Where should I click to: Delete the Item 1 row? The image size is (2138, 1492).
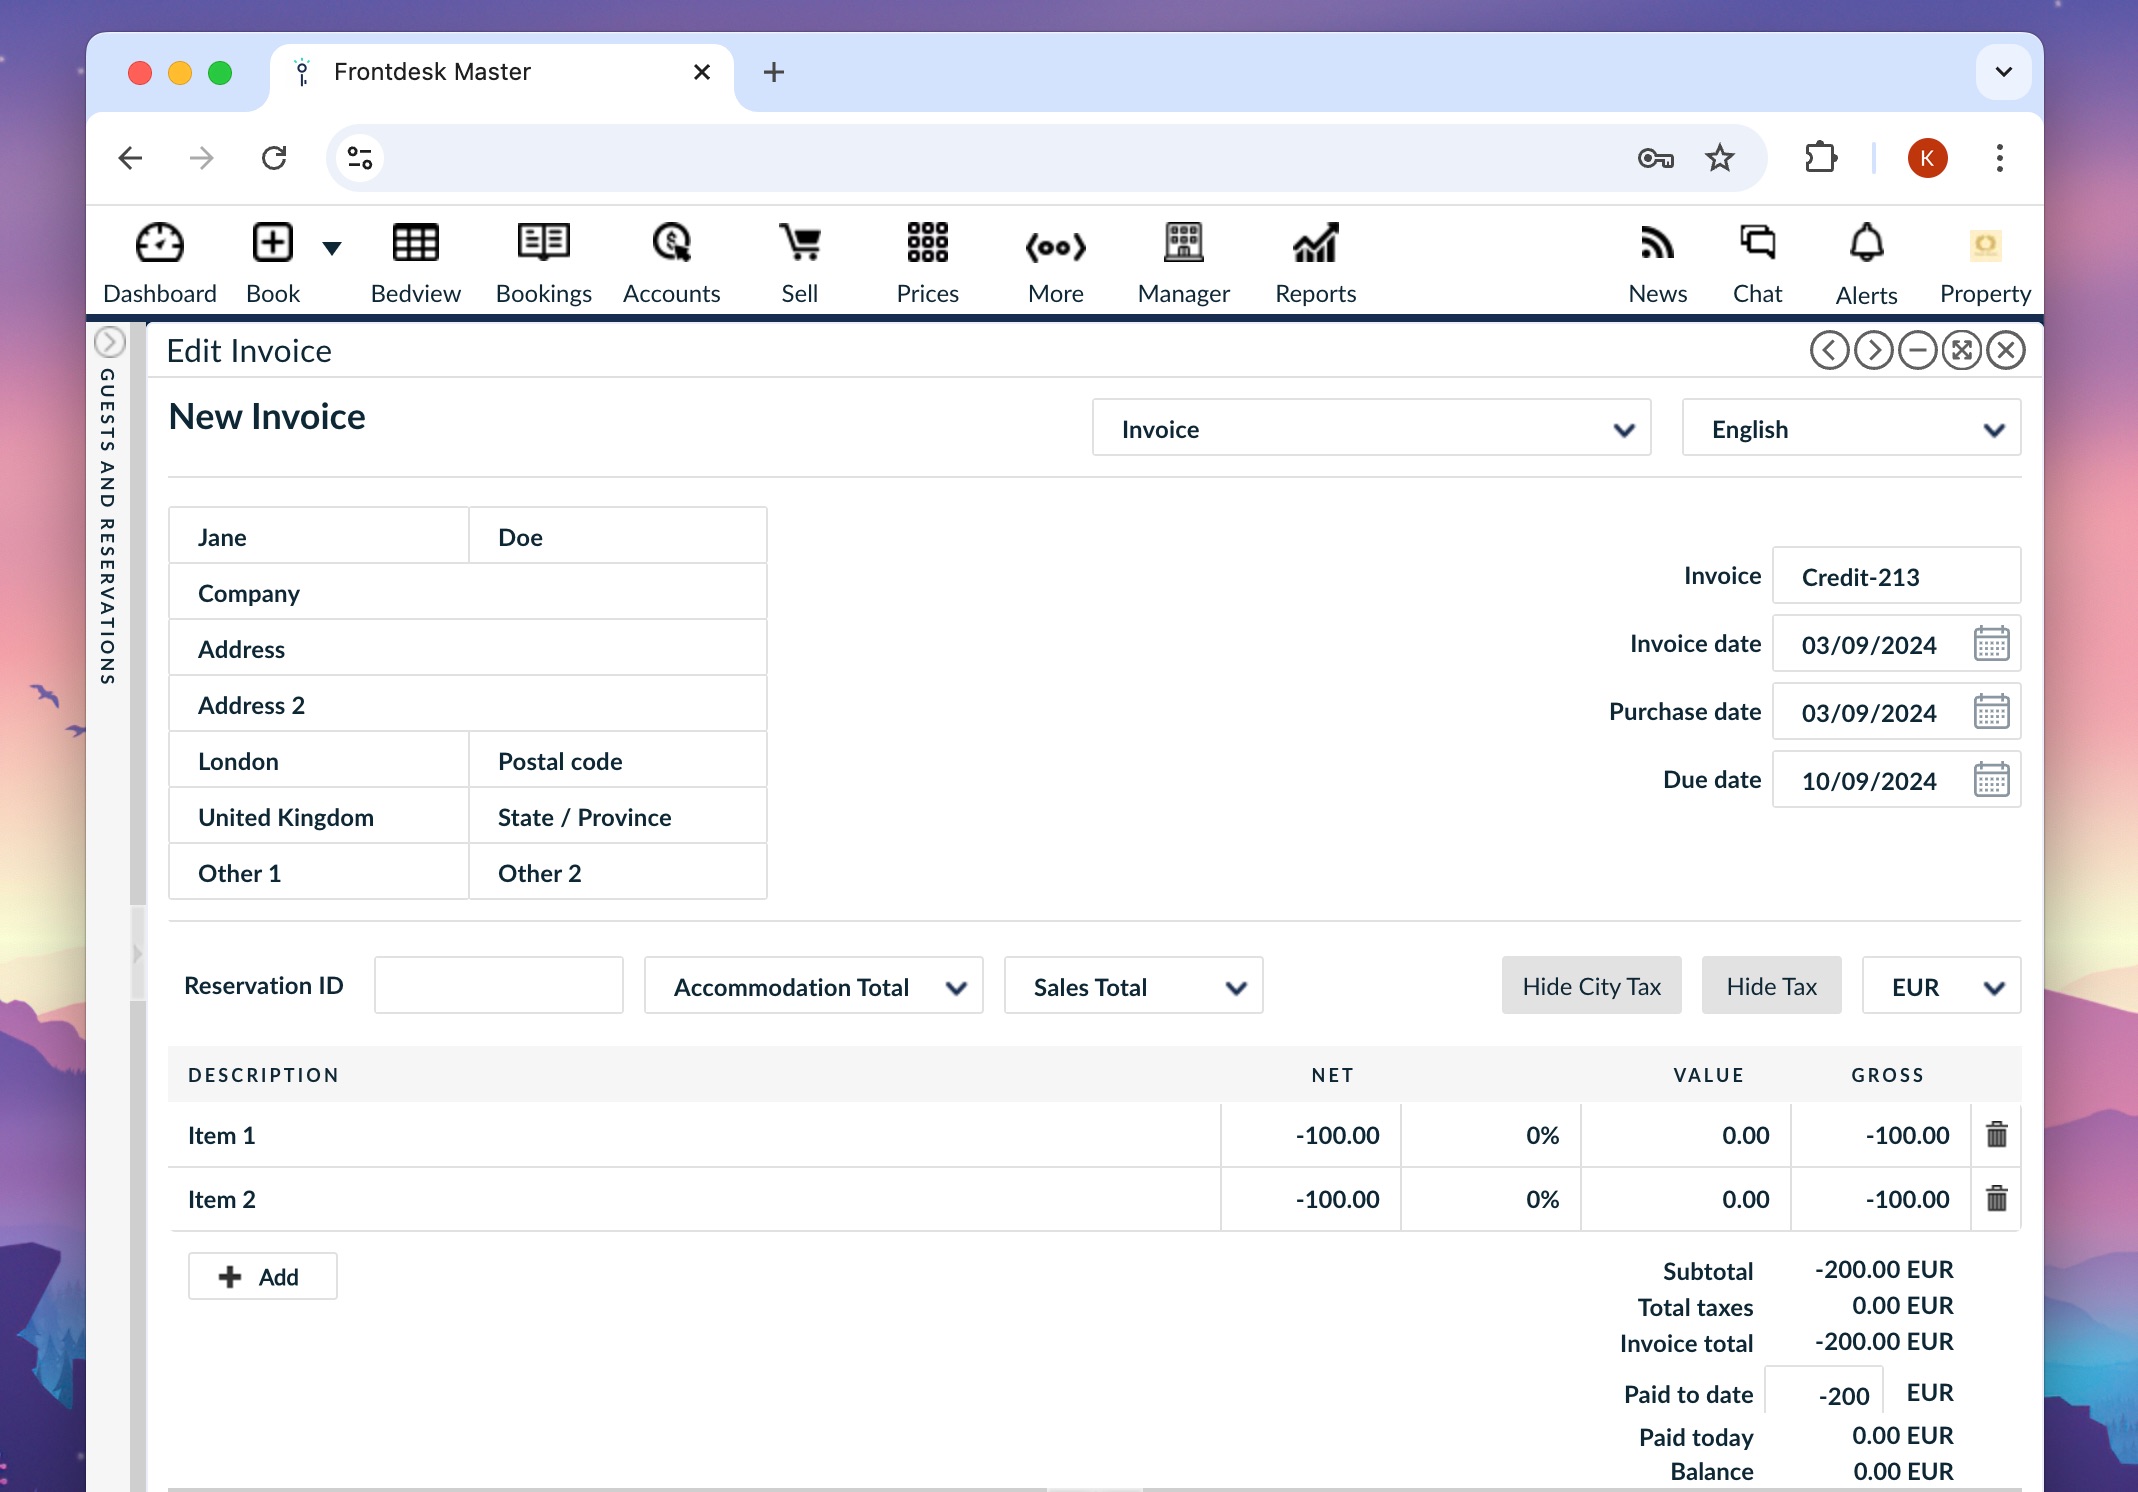[x=1997, y=1135]
